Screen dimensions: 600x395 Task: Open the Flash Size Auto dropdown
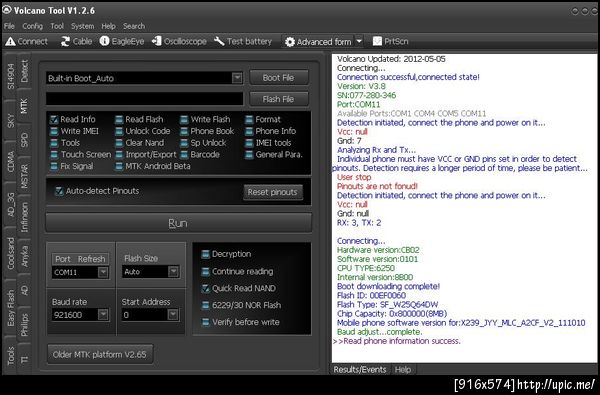pos(173,272)
